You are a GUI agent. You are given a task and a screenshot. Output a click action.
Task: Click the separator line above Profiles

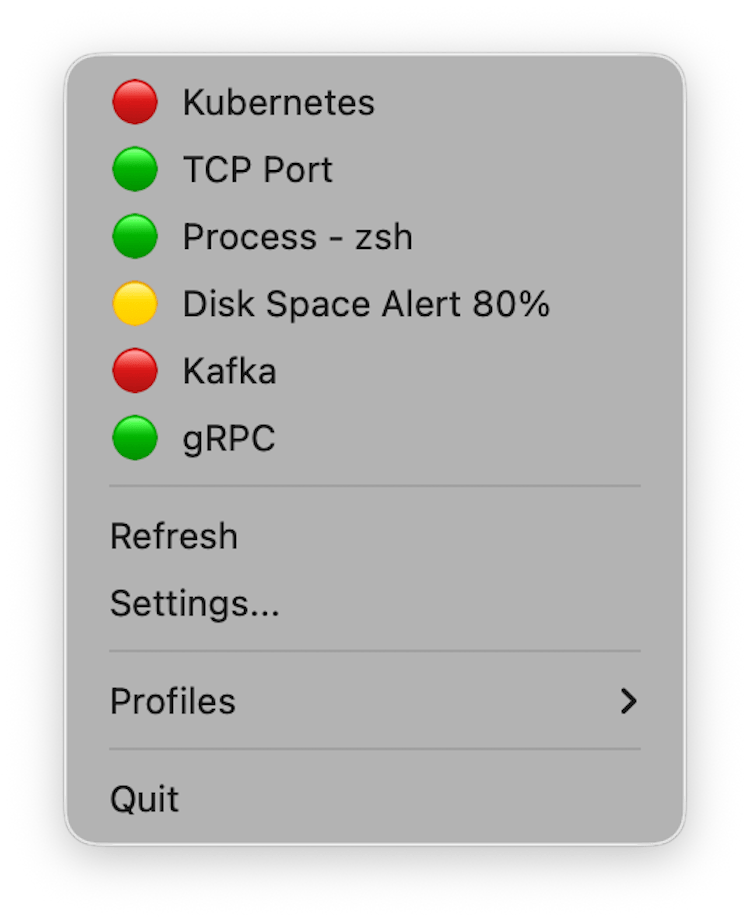point(375,652)
